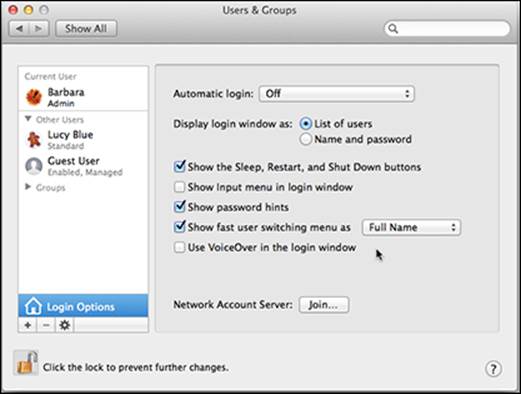This screenshot has height=394, width=521.
Task: Click the Join... button
Action: (x=324, y=305)
